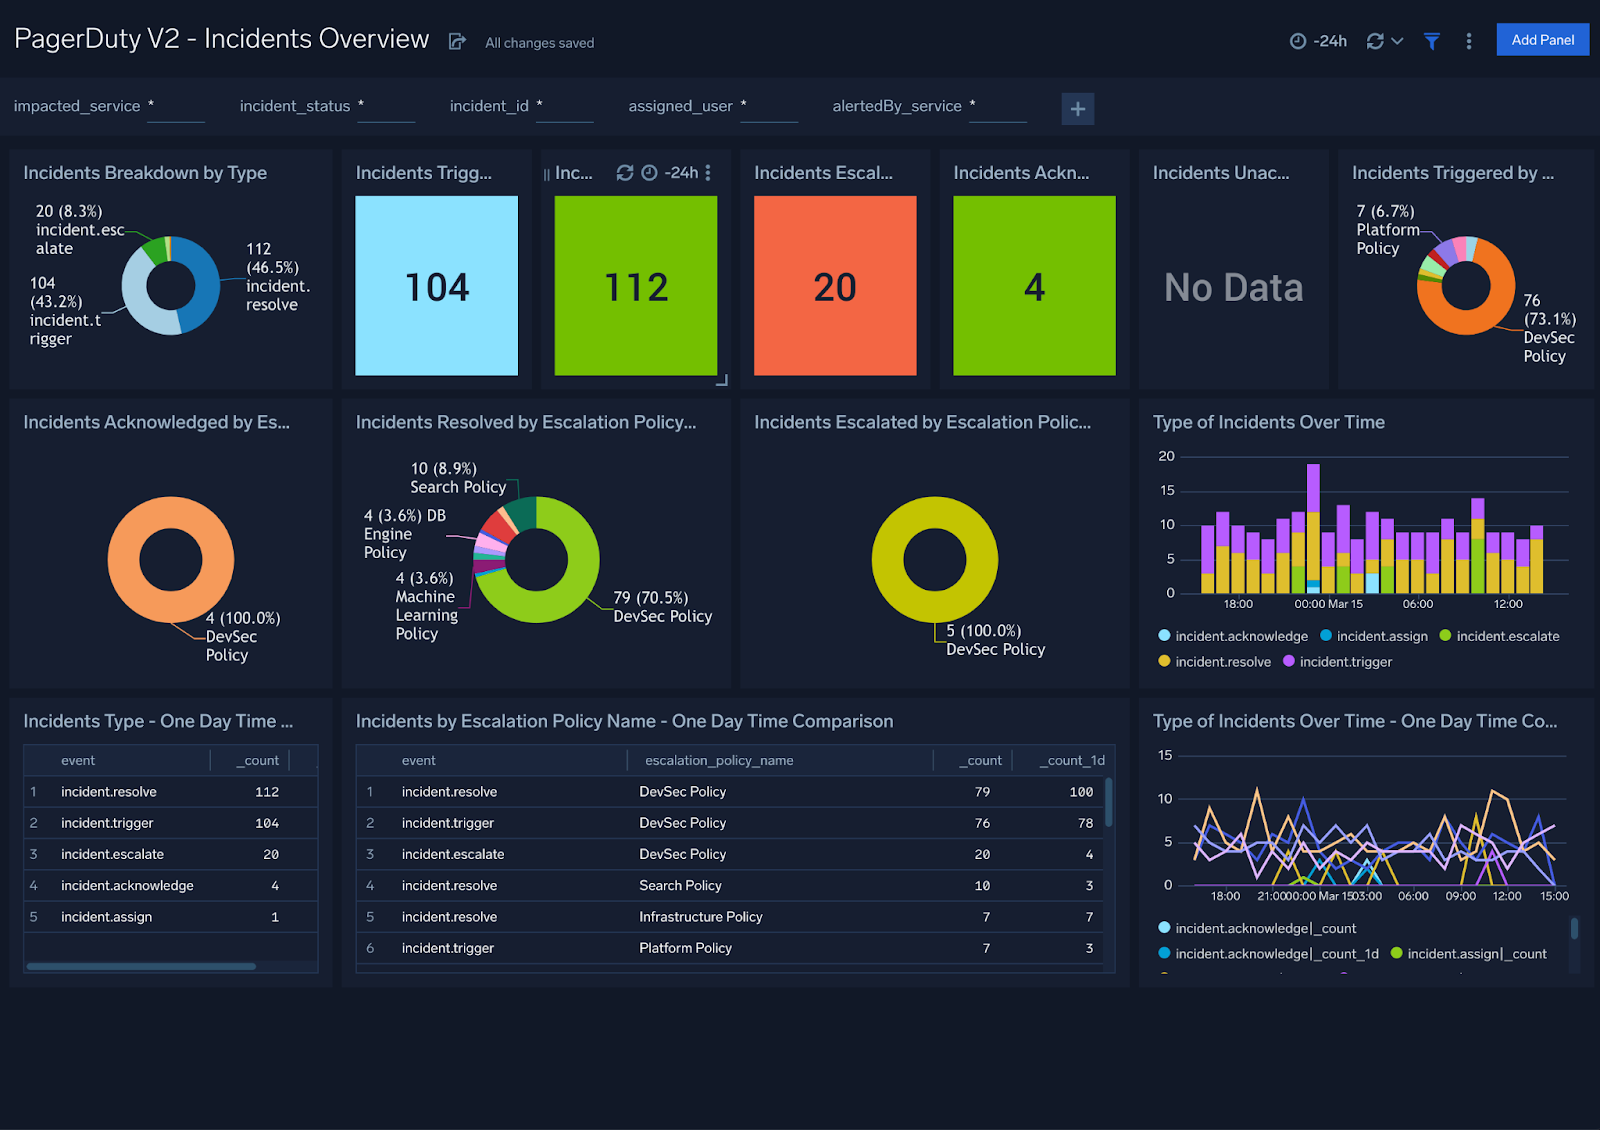Screen dimensions: 1600x1130
Task: Open the -24h time icon on the Incidents panel
Action: pos(651,172)
